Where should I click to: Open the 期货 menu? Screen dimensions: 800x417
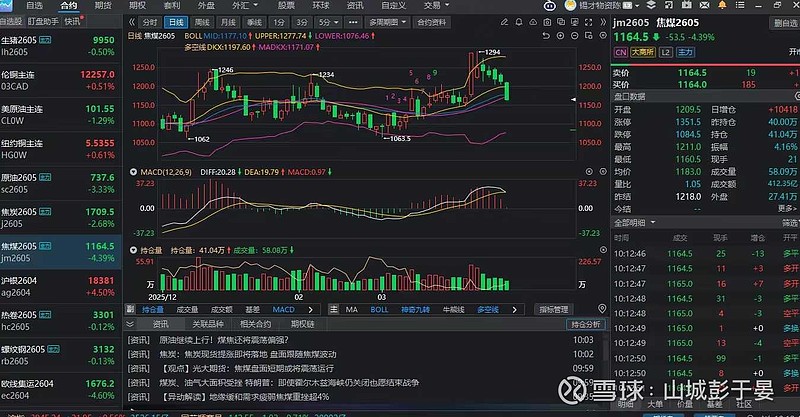pos(104,5)
